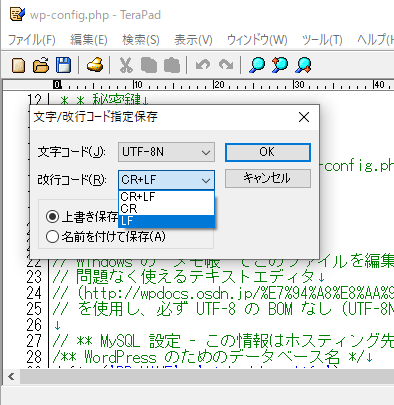Viewport: 394px width, 405px height.
Task: Click the 問題なく使えるテキストエディタ comment line
Action: pos(189,277)
